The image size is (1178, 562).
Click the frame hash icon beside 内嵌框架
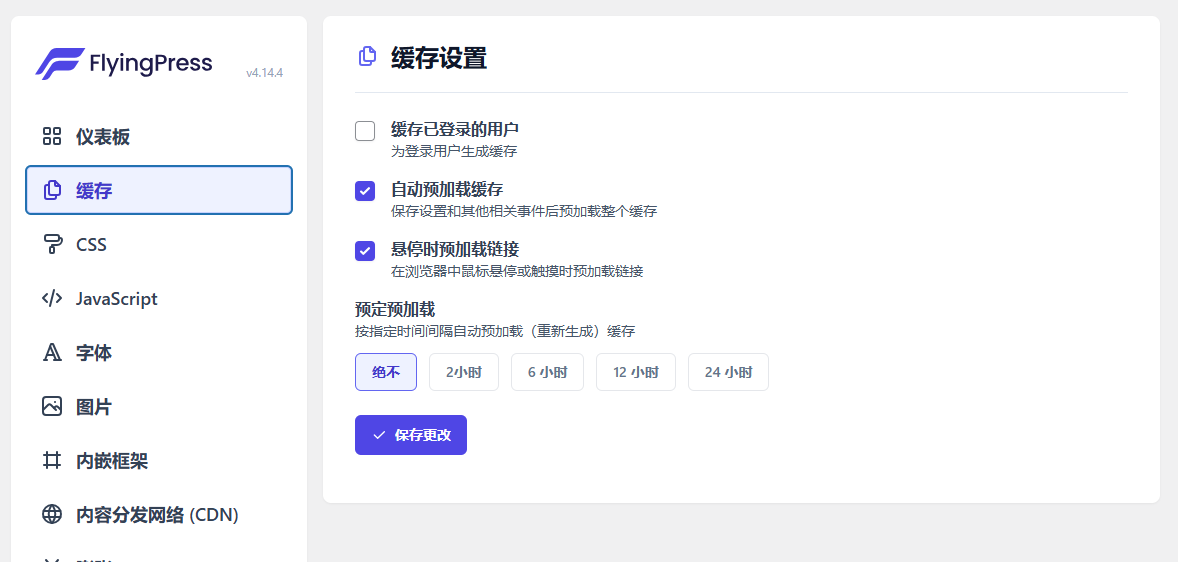[52, 461]
